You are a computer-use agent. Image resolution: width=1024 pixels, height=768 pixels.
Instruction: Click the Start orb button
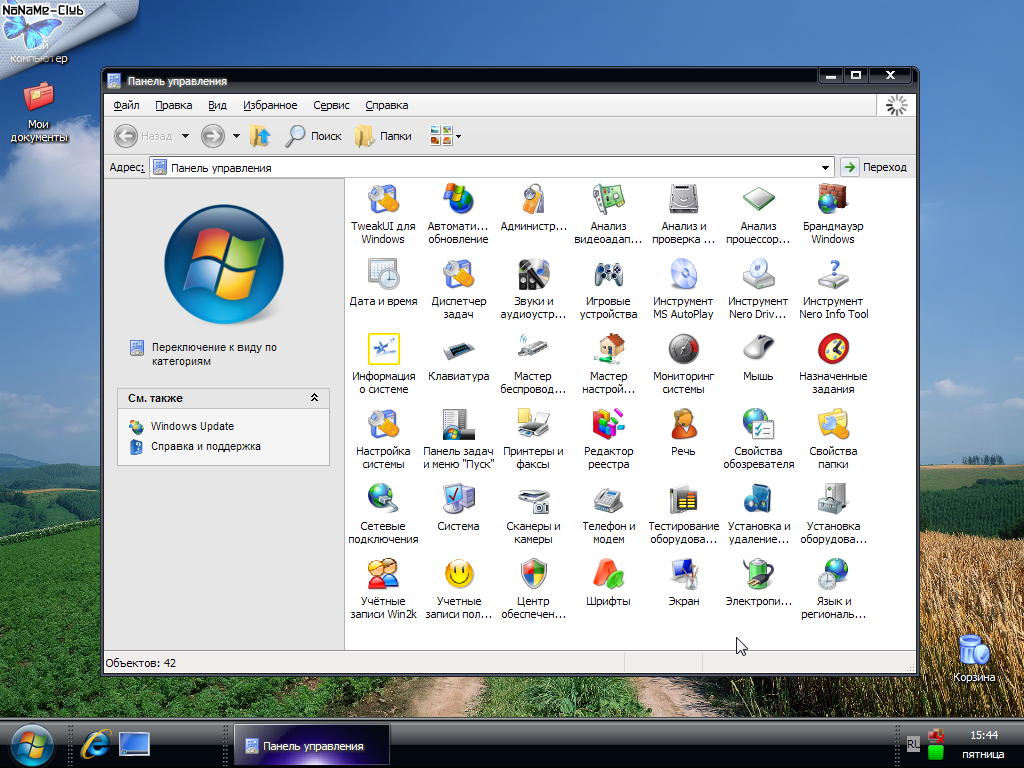pos(31,744)
